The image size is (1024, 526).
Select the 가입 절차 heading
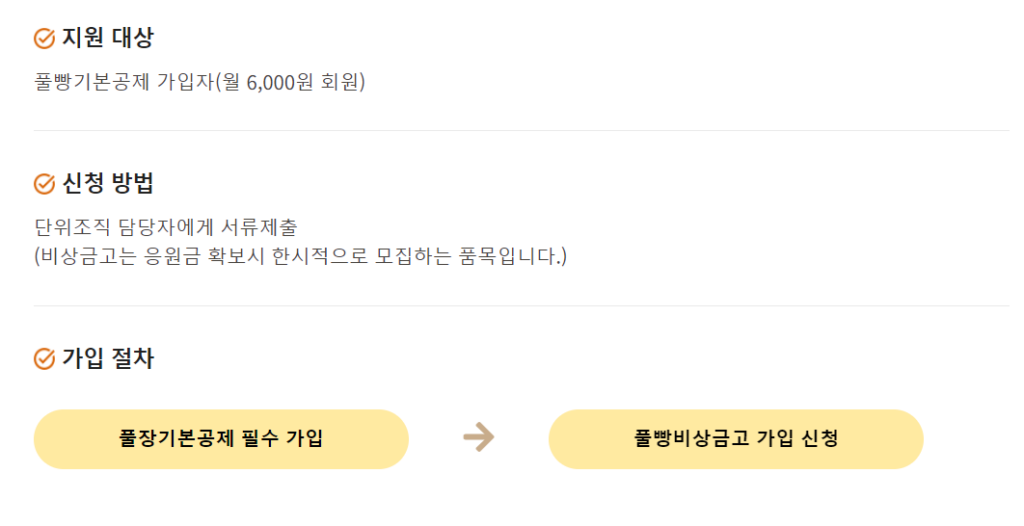[107, 358]
